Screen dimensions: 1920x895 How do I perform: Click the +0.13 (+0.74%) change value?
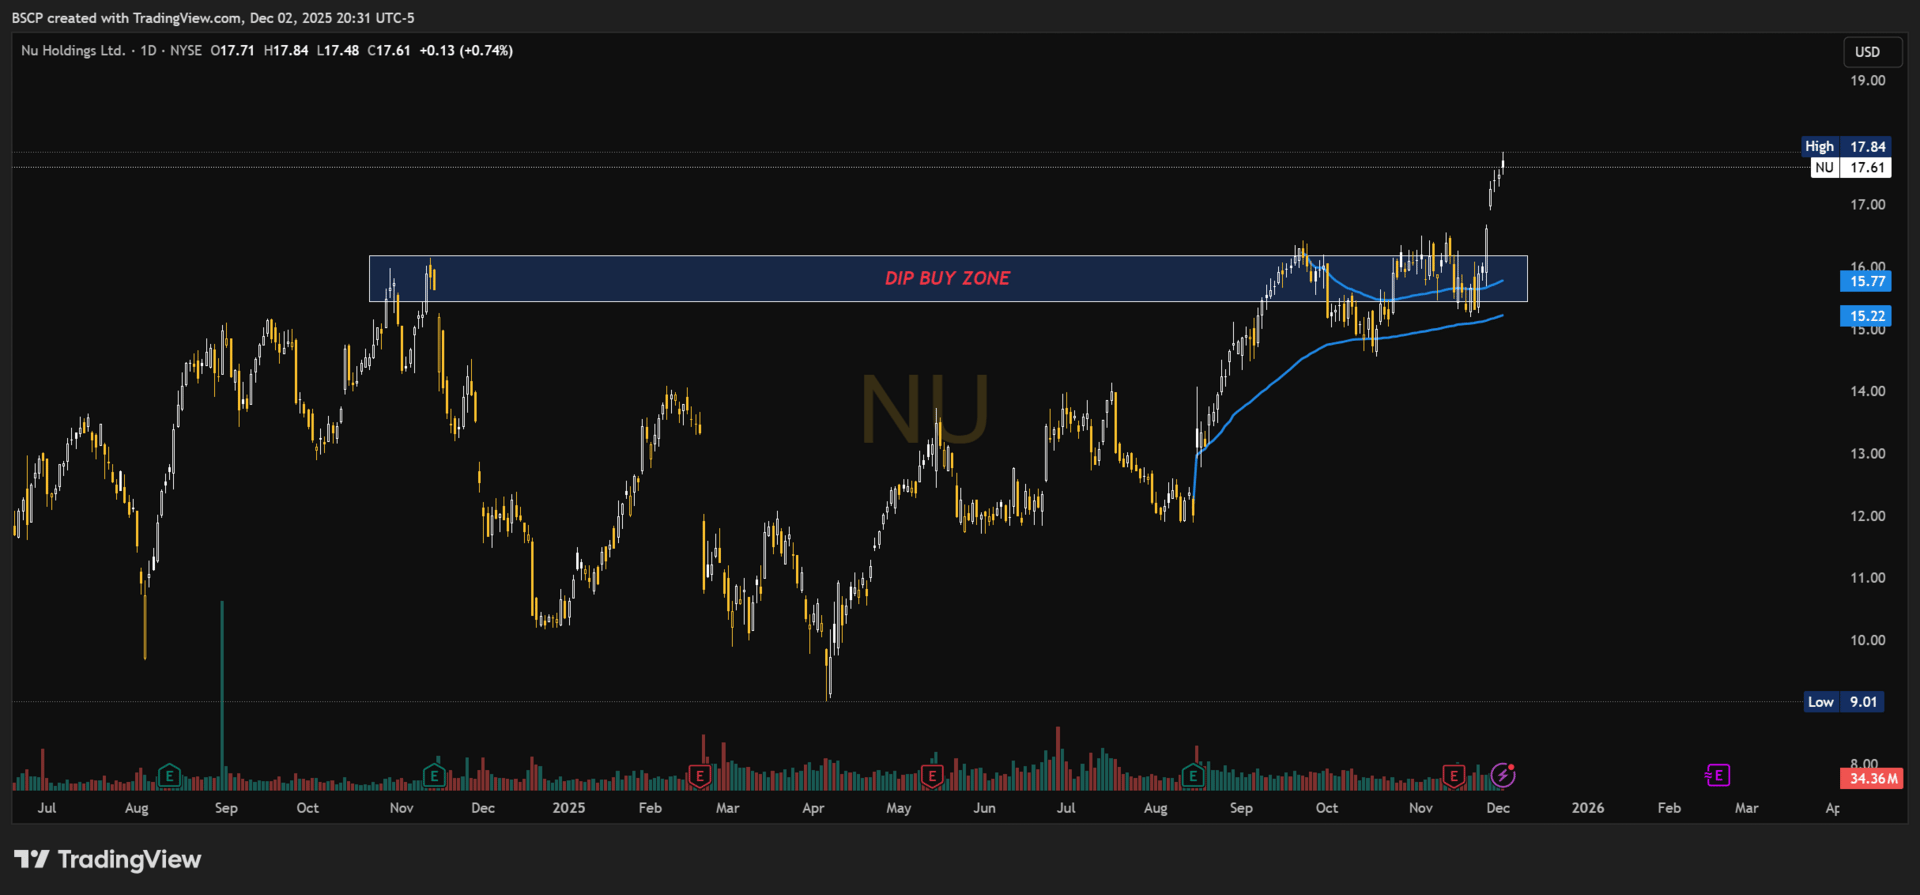(x=466, y=50)
